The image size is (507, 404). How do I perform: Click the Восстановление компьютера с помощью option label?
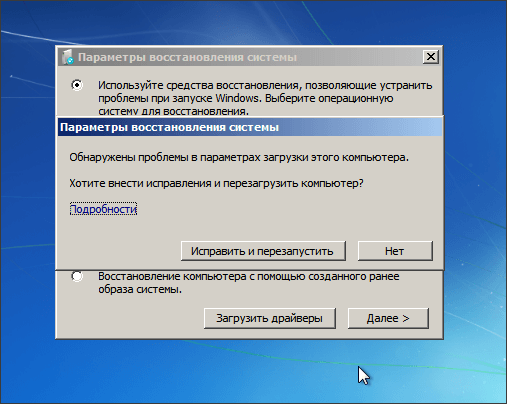point(248,283)
